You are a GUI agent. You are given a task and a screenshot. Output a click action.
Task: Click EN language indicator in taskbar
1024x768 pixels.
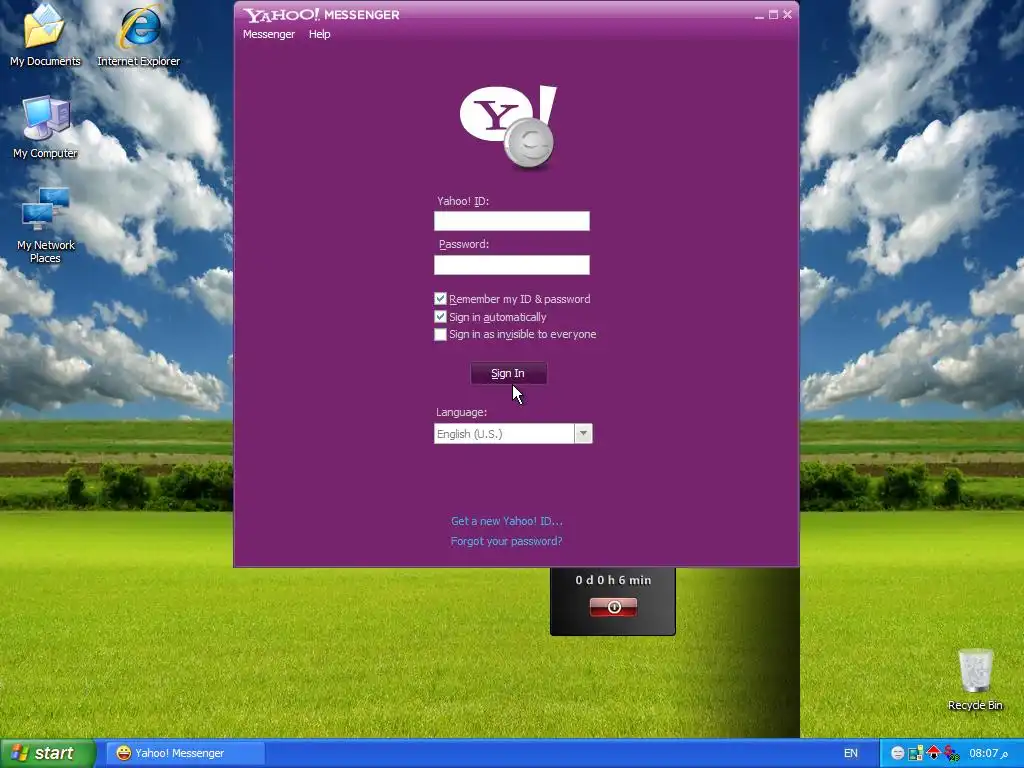click(x=850, y=753)
